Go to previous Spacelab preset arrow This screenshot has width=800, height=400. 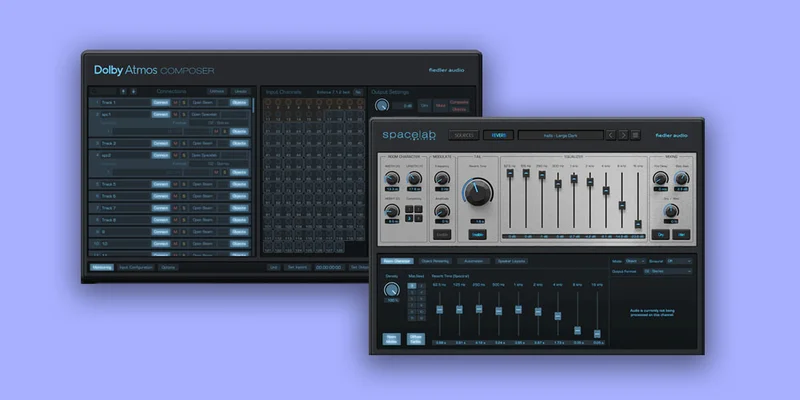pyautogui.click(x=611, y=135)
